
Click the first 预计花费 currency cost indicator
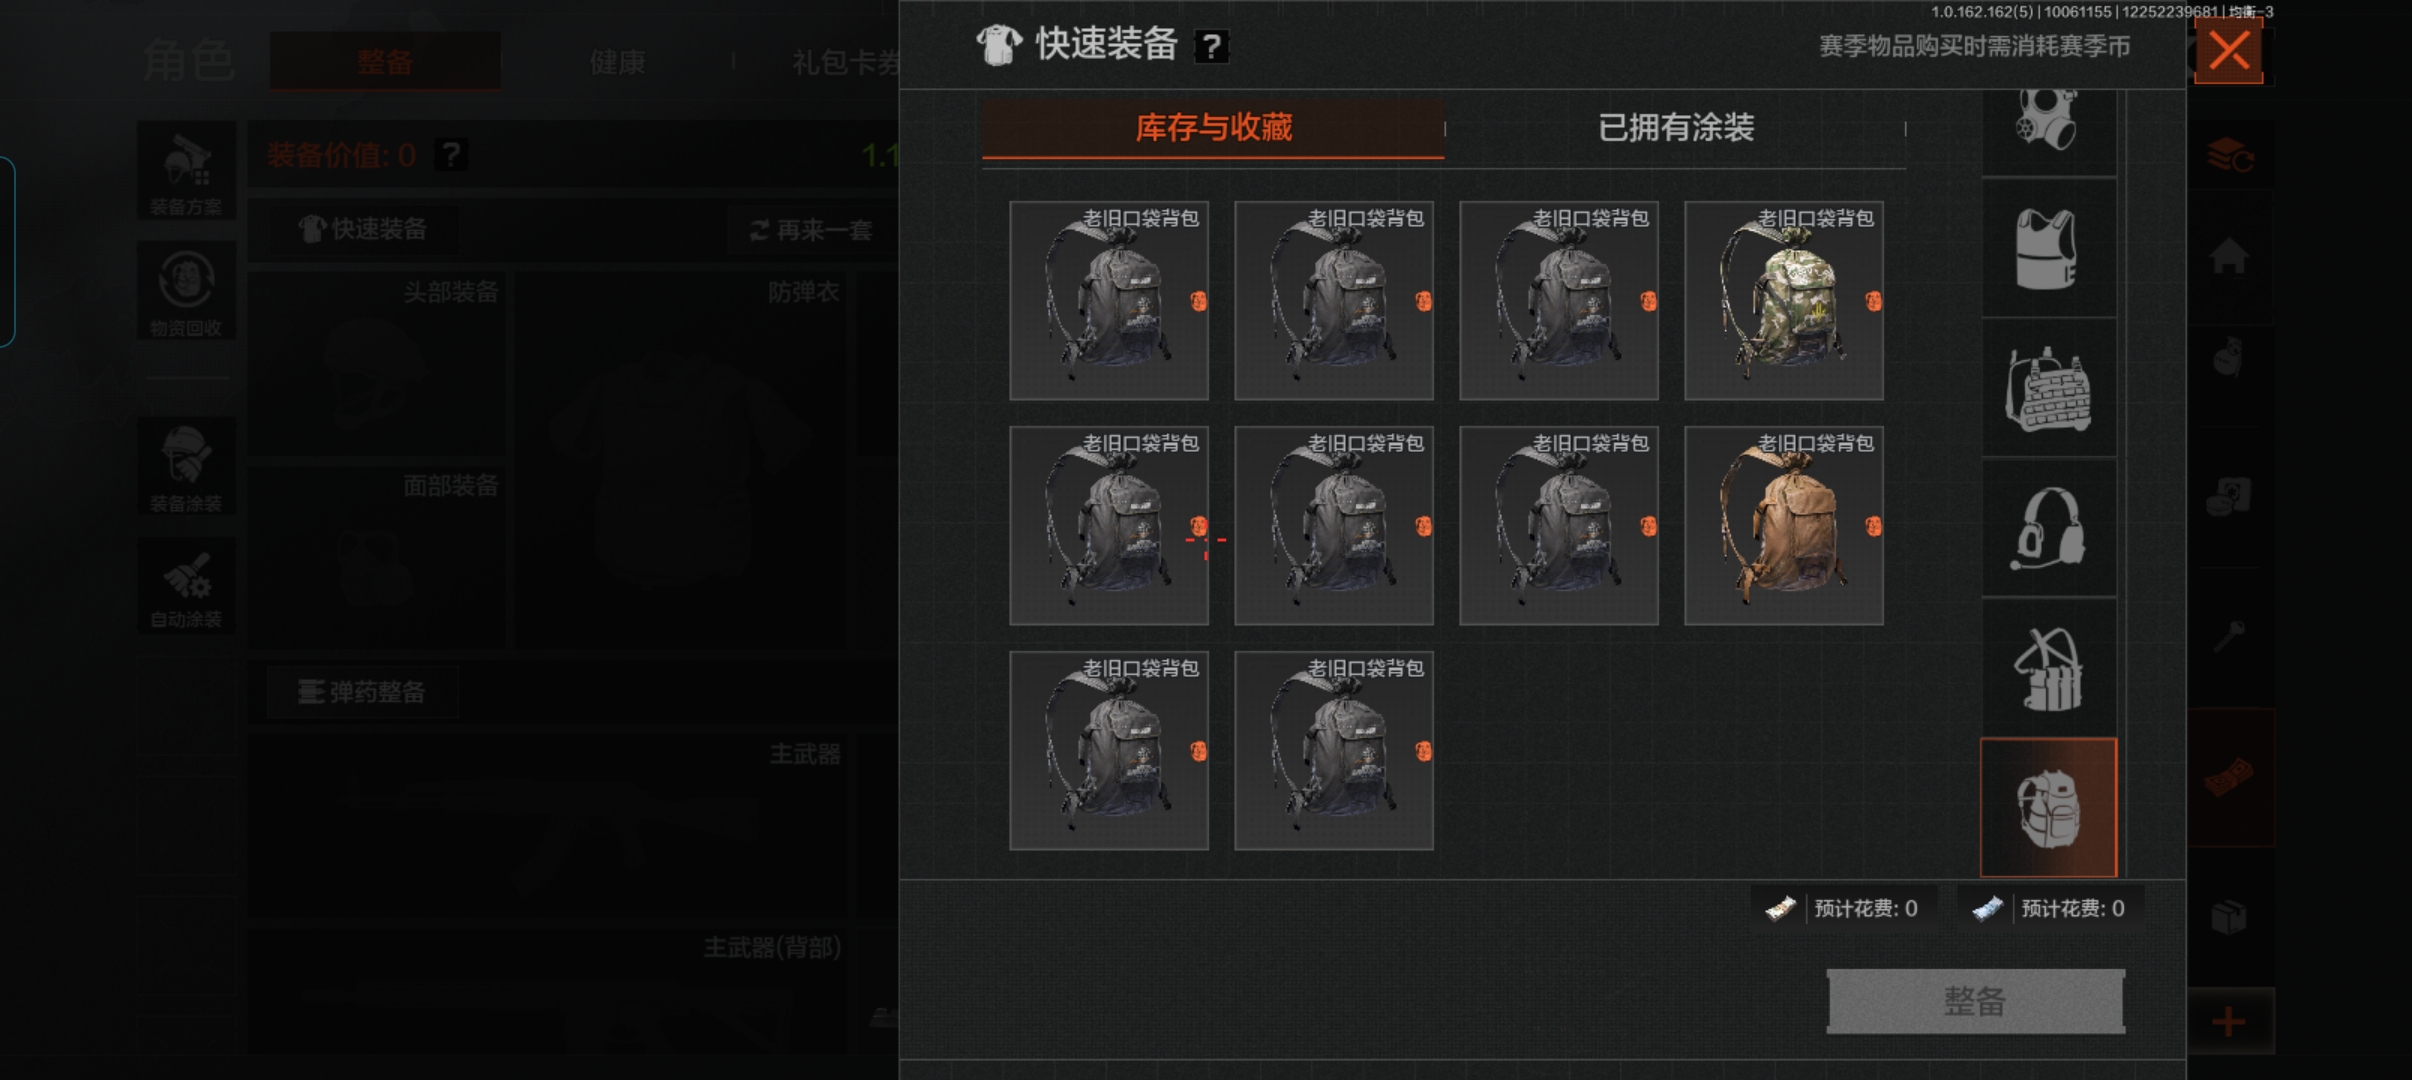pyautogui.click(x=1843, y=908)
